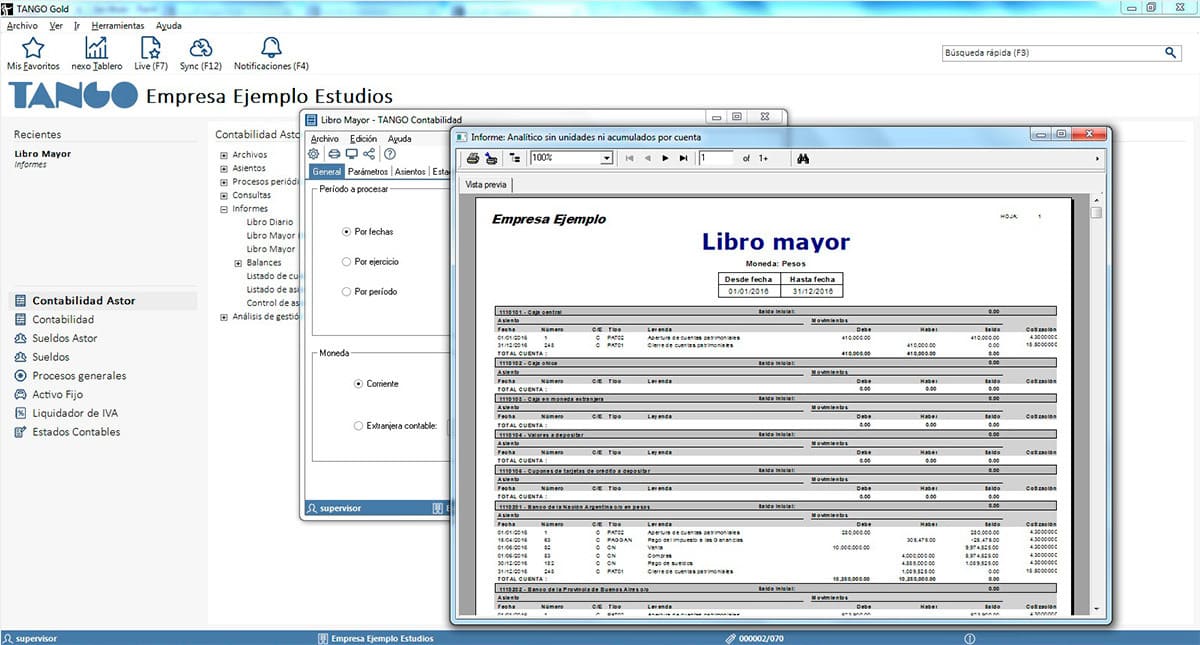Open Herramientas menu
The height and width of the screenshot is (645, 1200).
click(x=117, y=25)
